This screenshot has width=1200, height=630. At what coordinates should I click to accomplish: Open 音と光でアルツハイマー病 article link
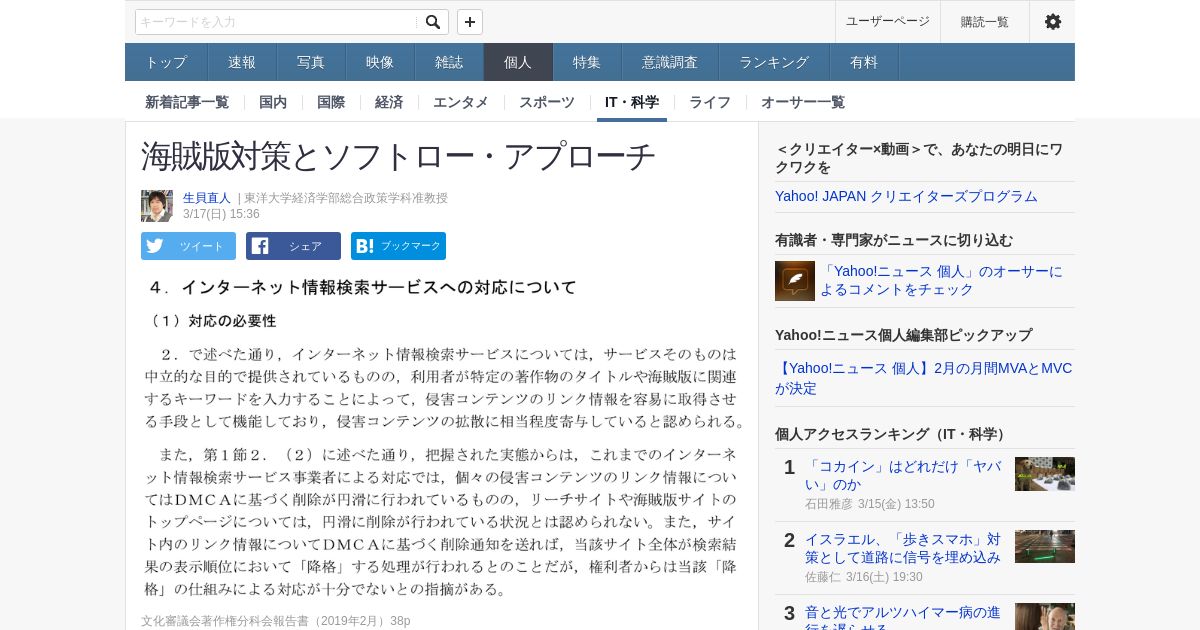click(904, 618)
